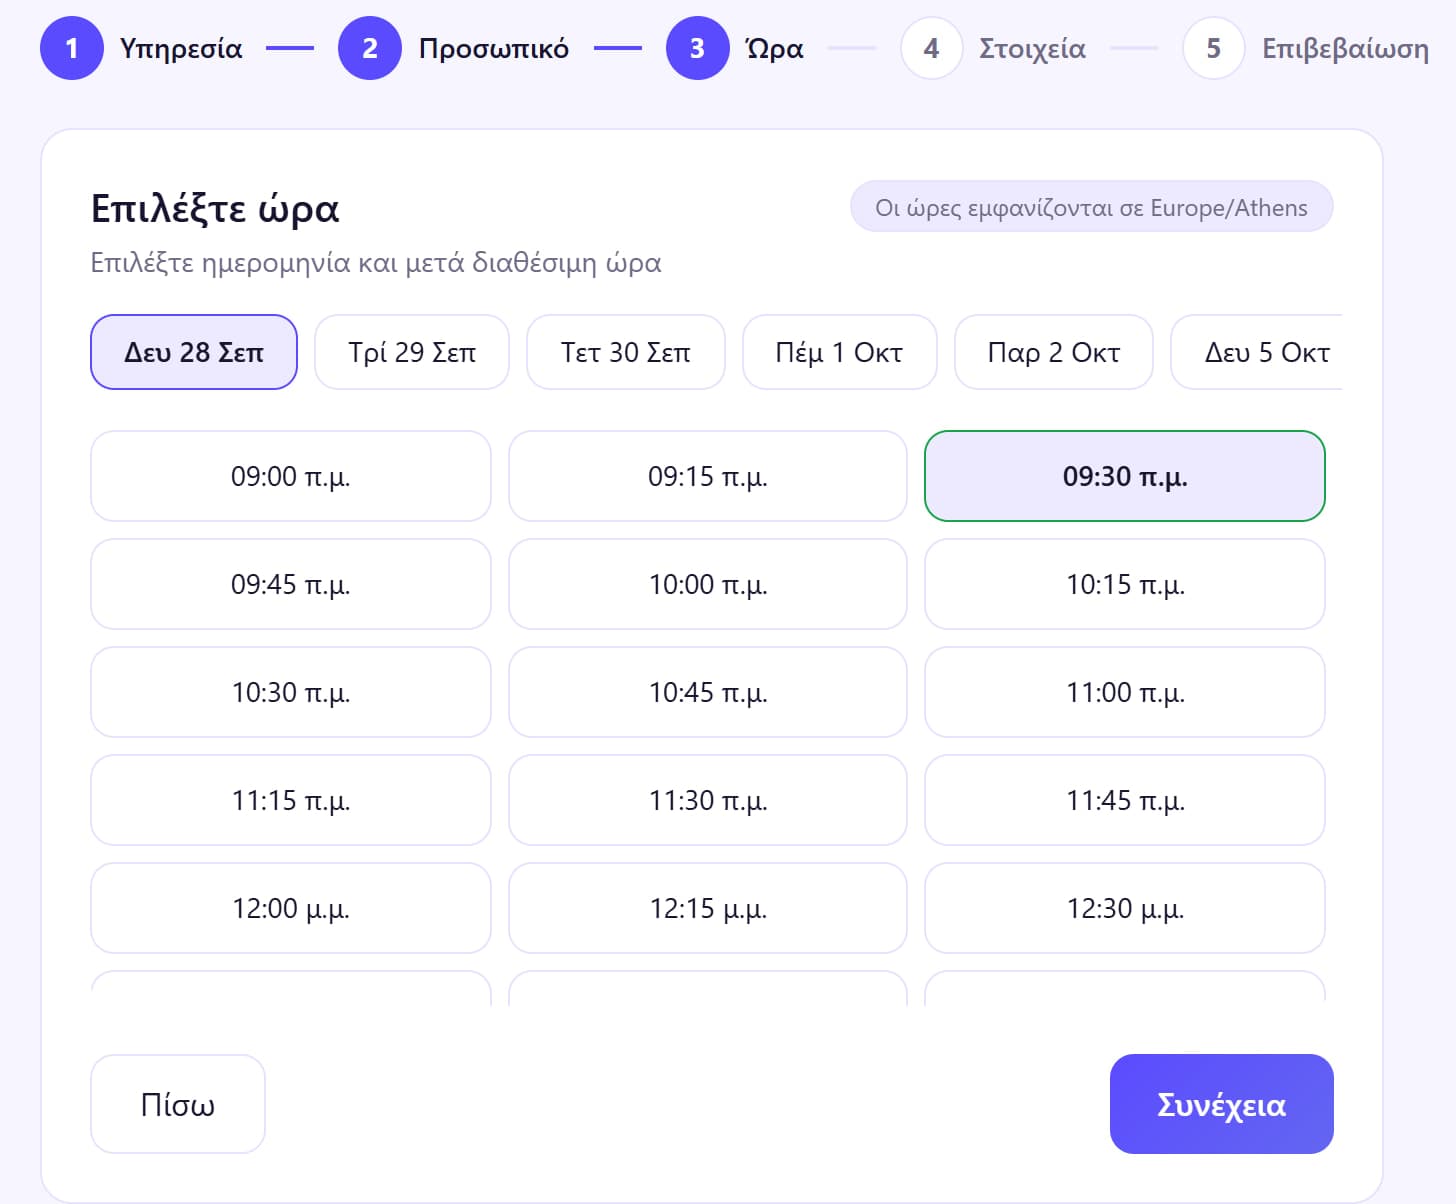Click the Επιλέξτε ημερομηνία subtitle text
Viewport: 1456px width, 1204px height.
click(376, 263)
